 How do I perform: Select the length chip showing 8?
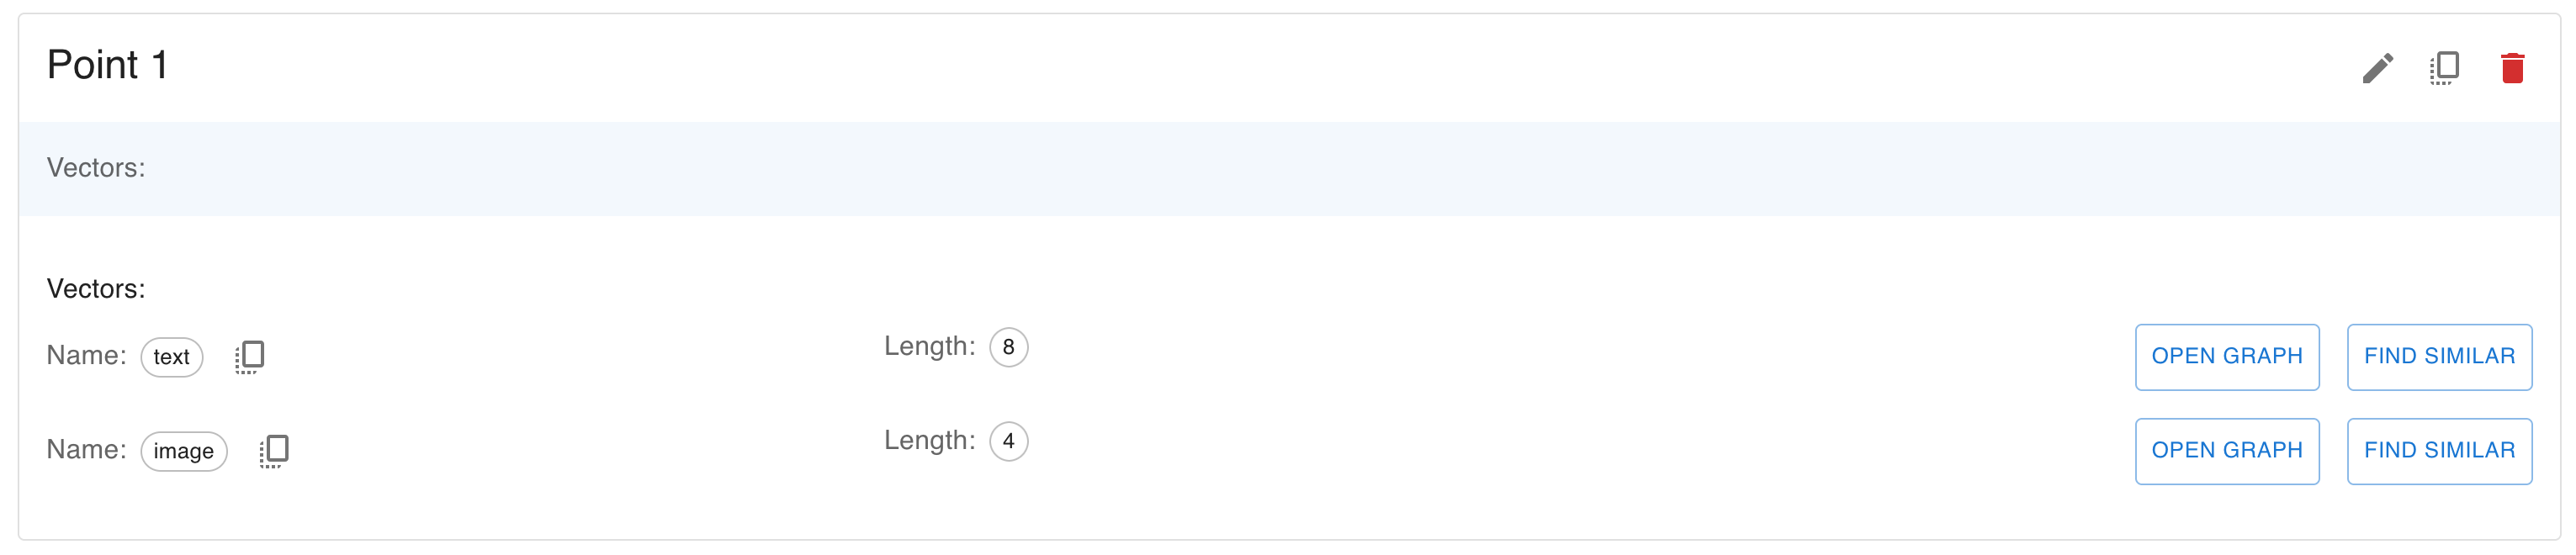click(1008, 347)
